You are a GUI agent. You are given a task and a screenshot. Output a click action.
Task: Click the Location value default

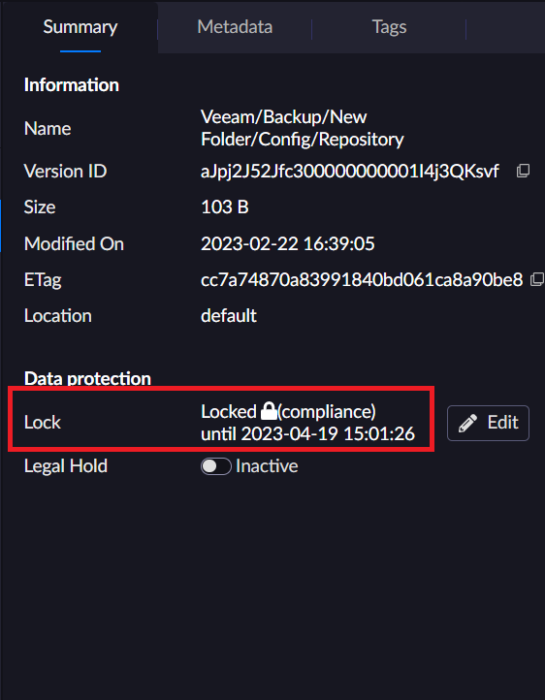[x=229, y=316]
